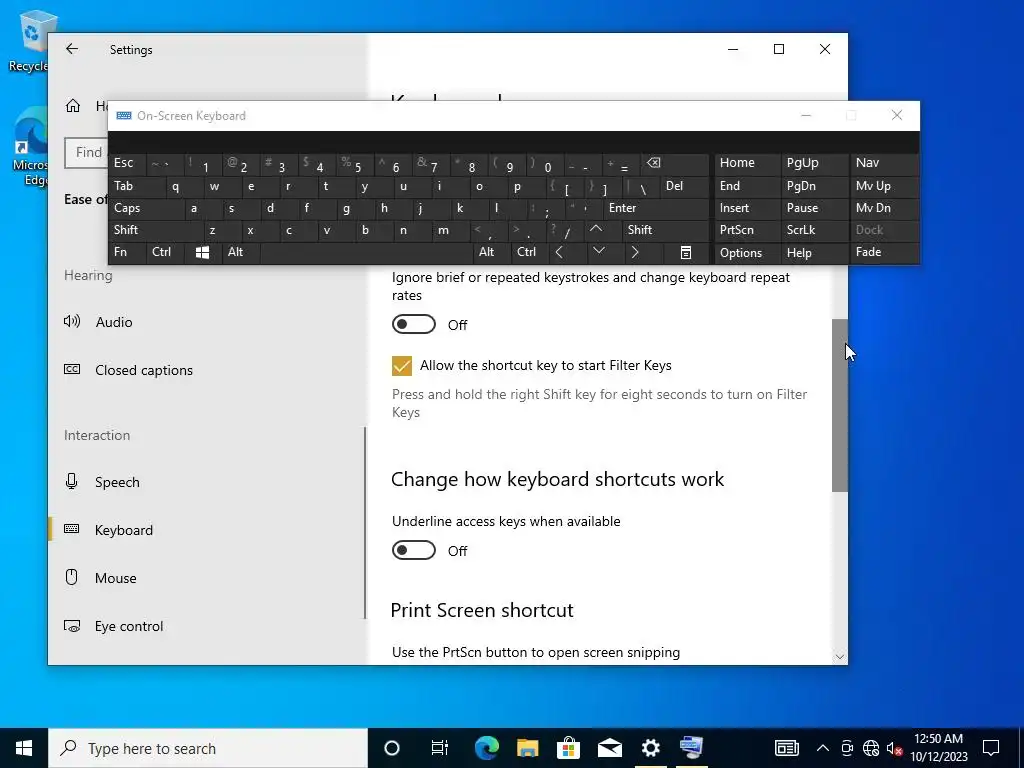
Task: Click Settings gear on taskbar
Action: (650, 748)
